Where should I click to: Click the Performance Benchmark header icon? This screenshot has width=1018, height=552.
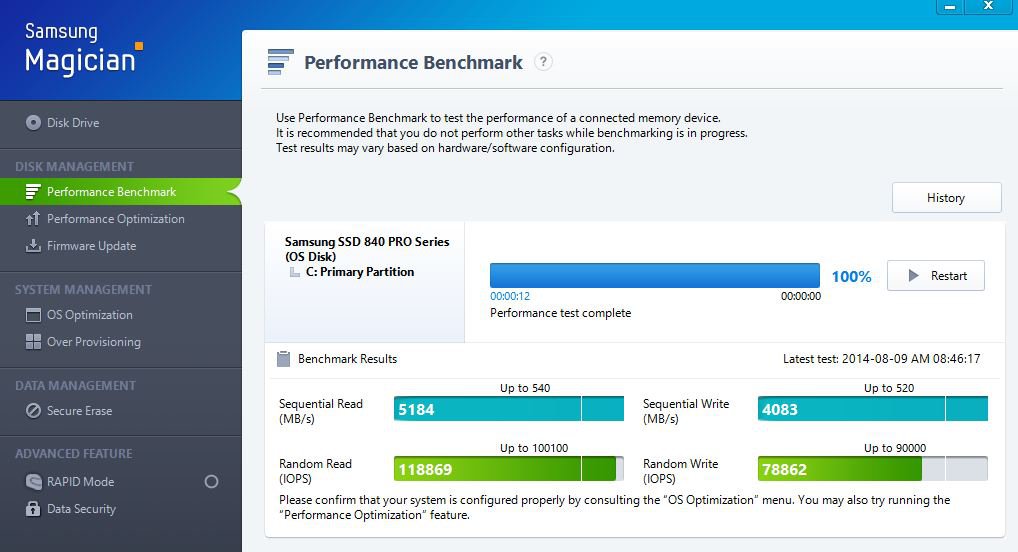280,62
